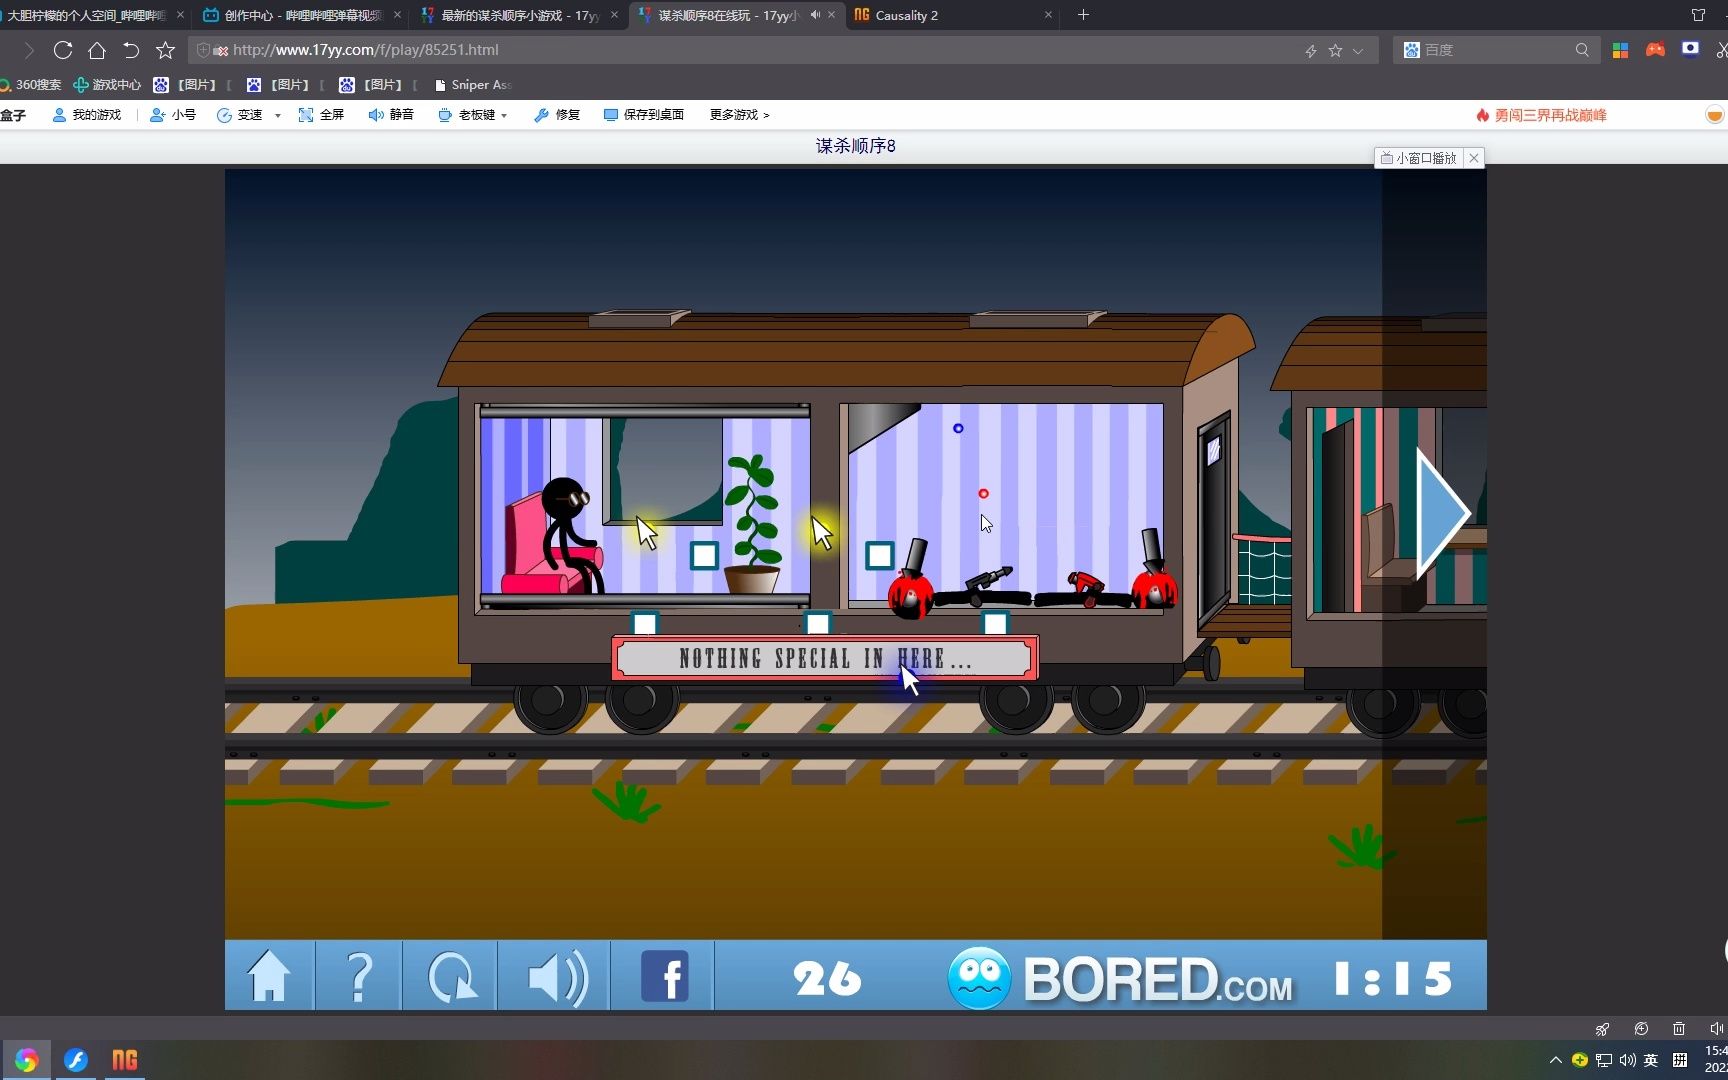
Task: Click the hotspot square beside the potted plant
Action: (704, 555)
